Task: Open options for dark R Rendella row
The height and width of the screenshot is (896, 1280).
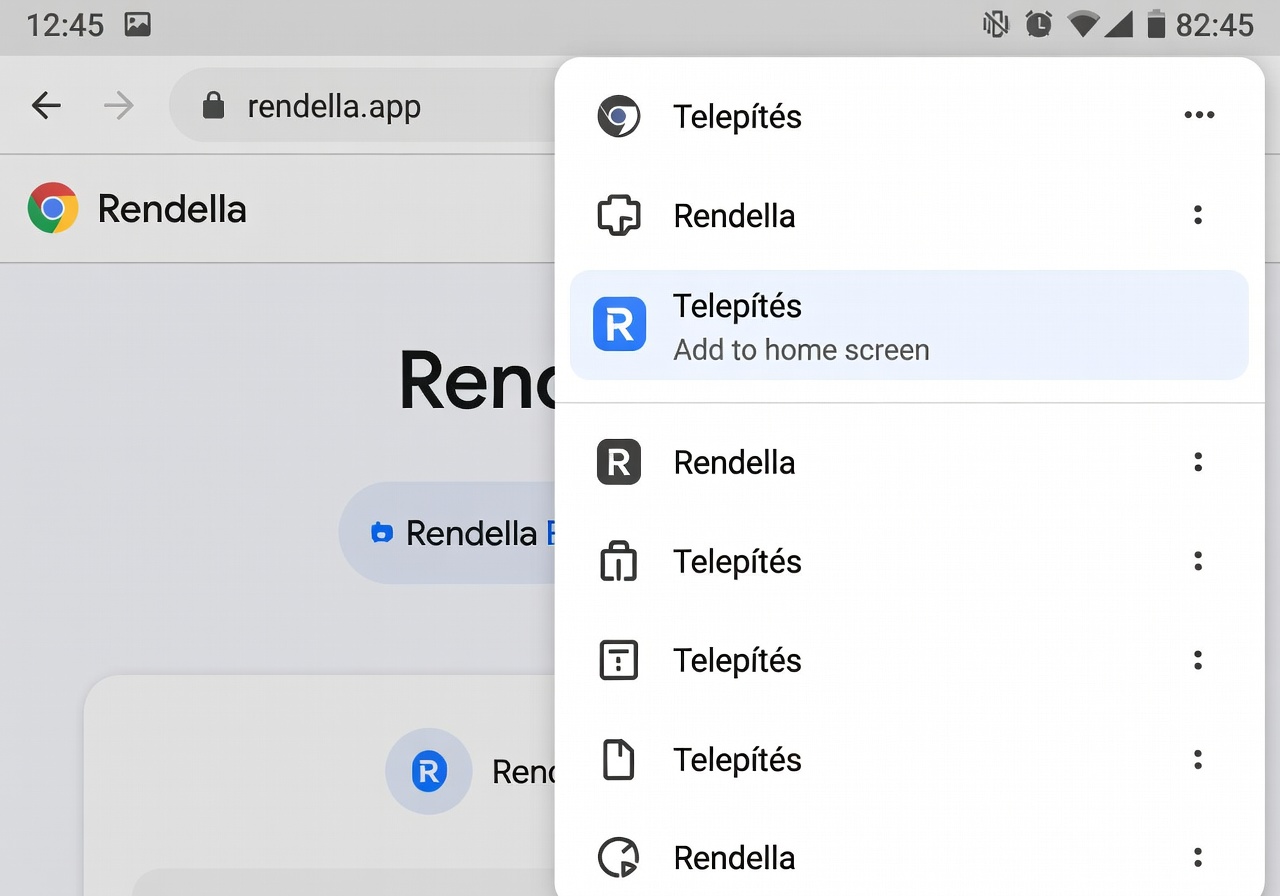Action: click(1198, 462)
